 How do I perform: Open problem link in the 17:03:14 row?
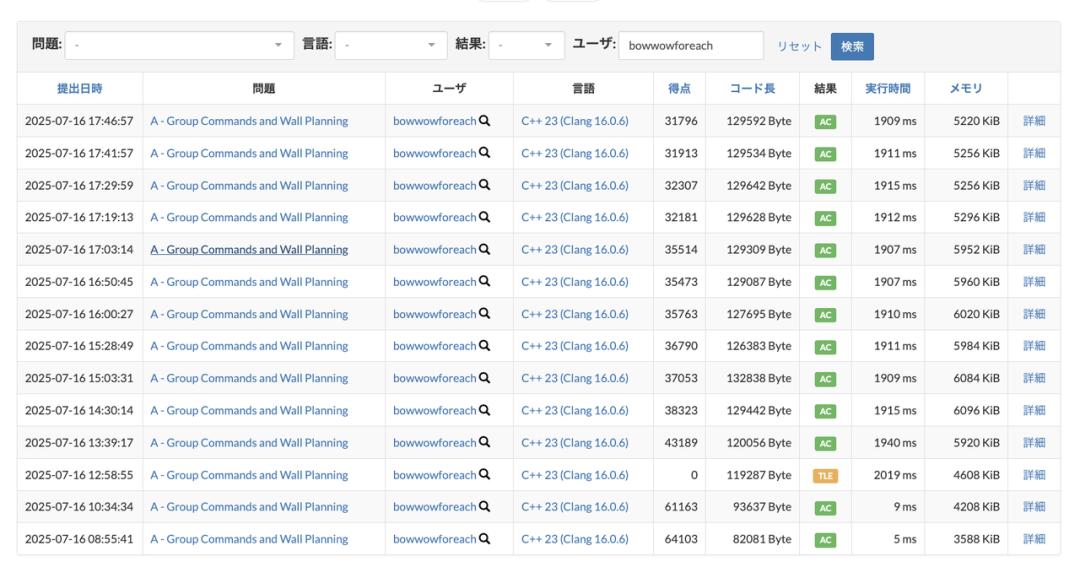click(249, 249)
